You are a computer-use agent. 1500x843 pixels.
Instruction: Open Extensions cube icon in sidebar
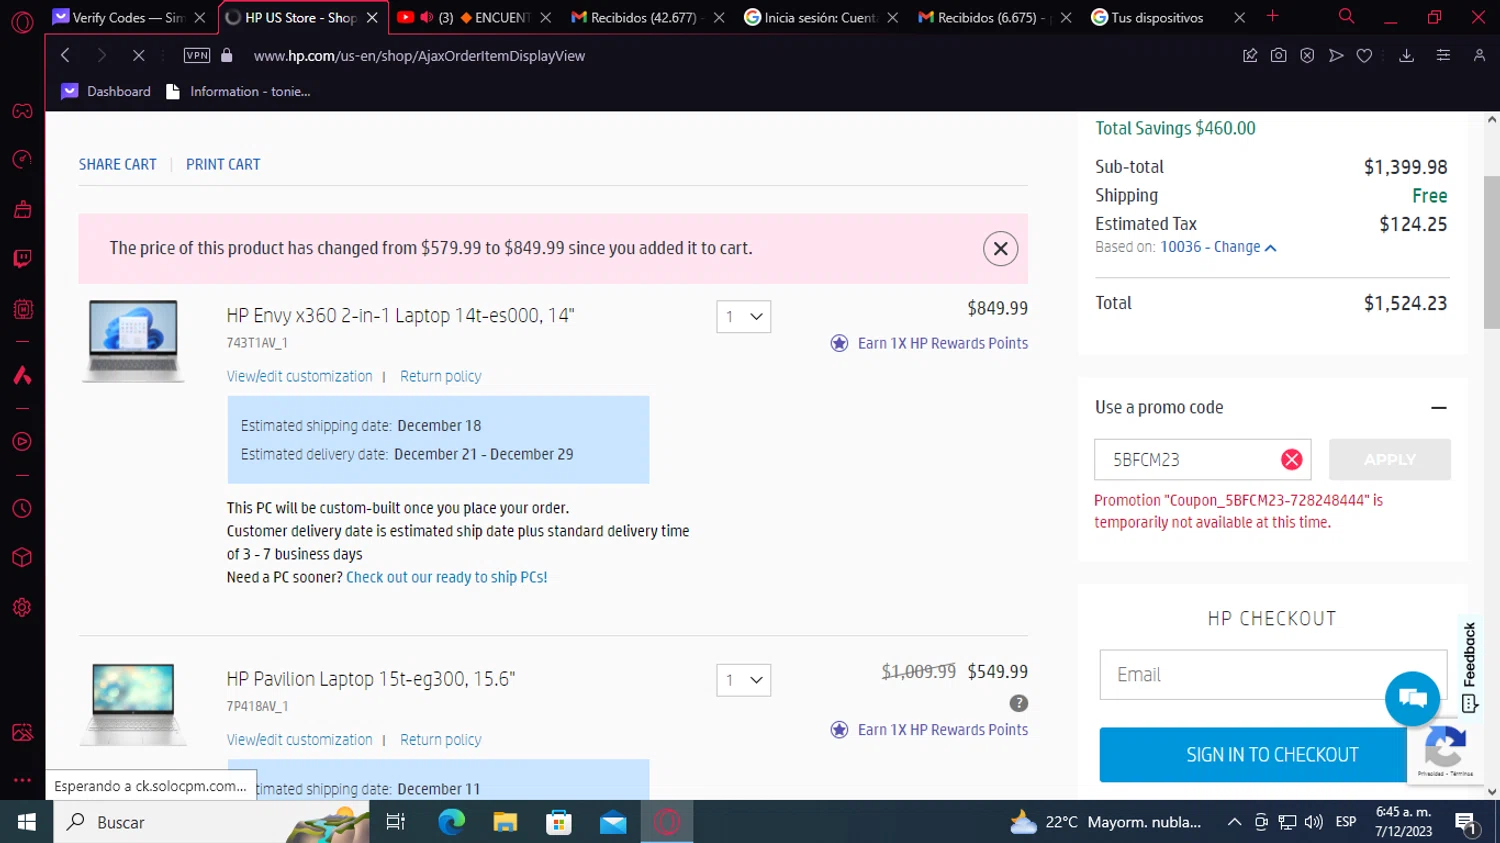click(22, 558)
